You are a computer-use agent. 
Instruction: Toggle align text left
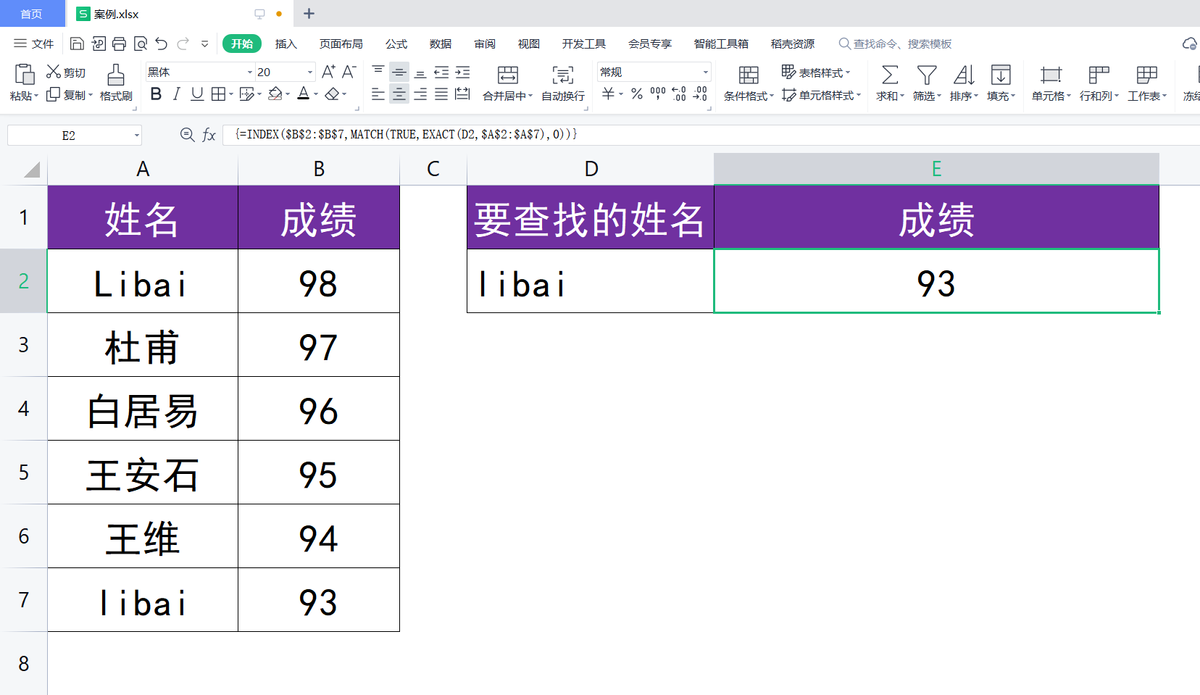point(378,94)
